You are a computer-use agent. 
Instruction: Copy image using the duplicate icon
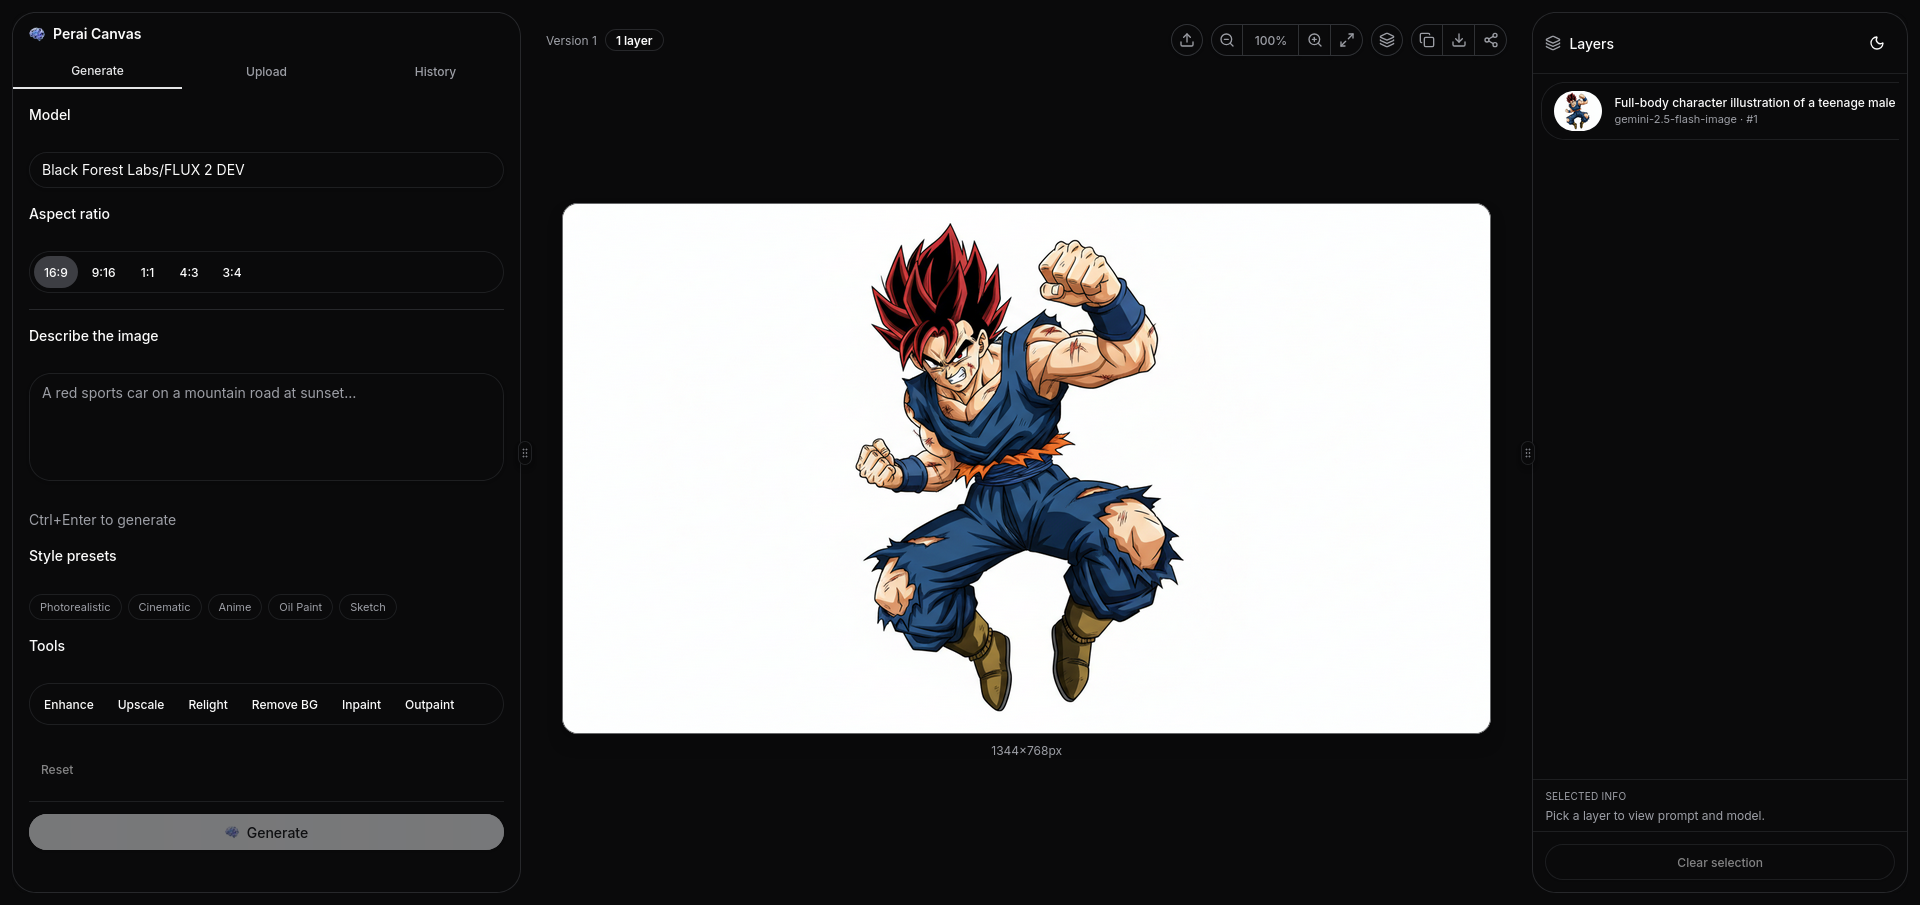click(1427, 40)
